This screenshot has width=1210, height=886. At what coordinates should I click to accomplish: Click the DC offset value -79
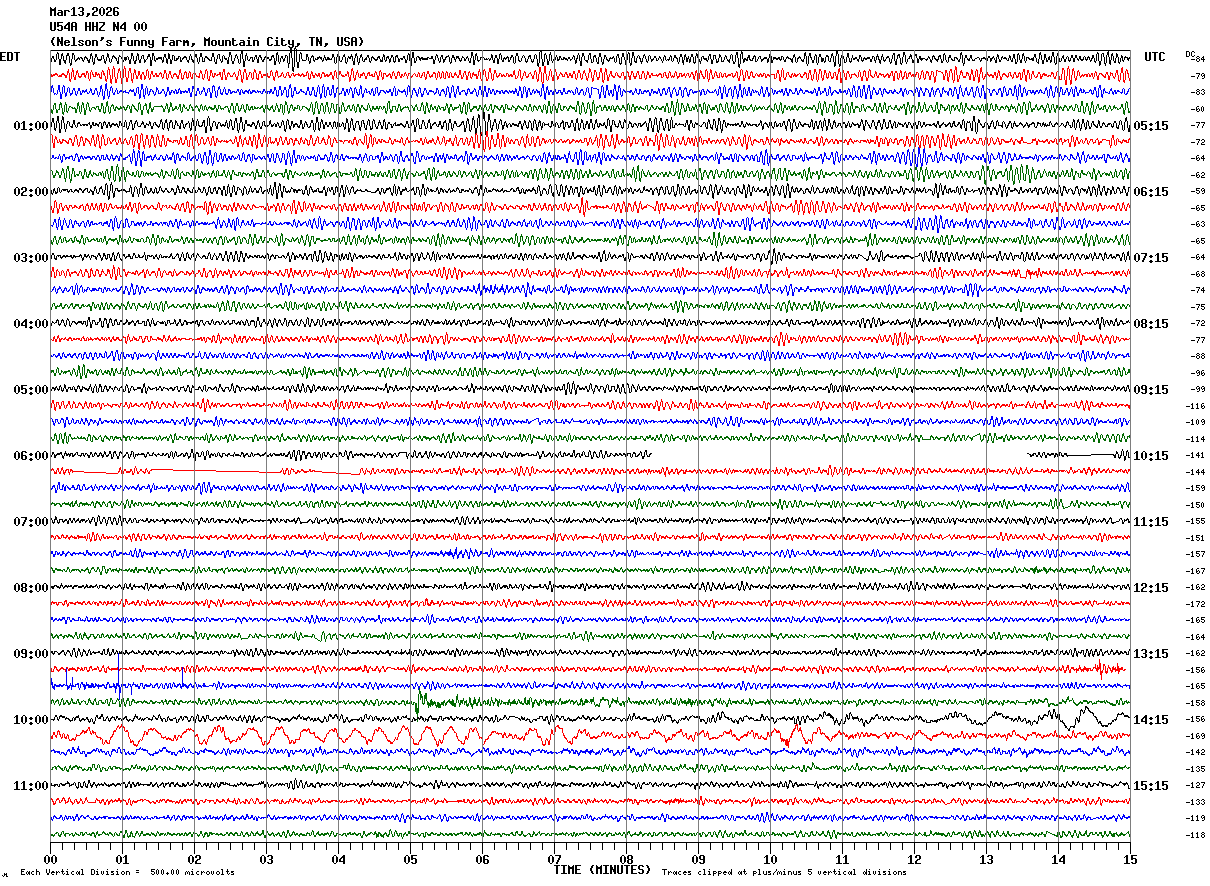1198,76
